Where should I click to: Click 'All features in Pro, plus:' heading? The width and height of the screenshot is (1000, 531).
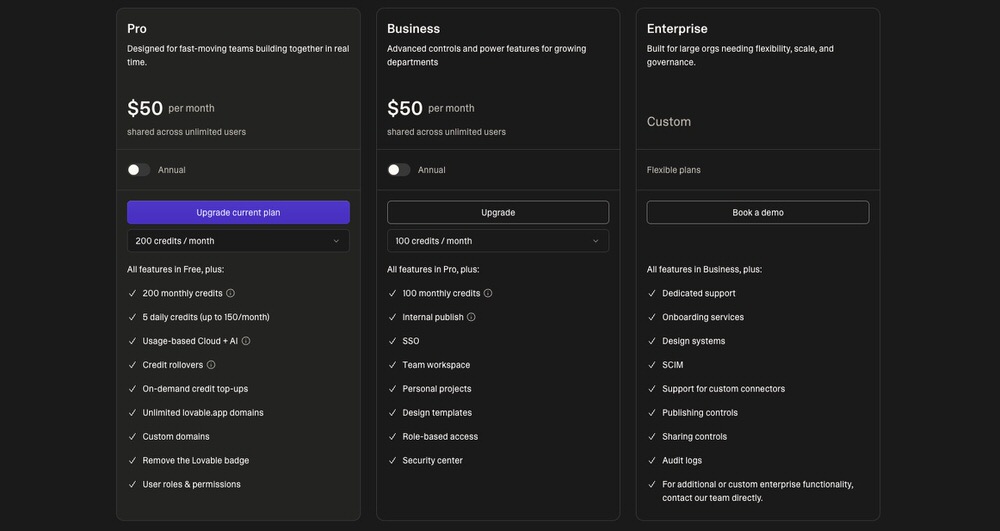pos(433,269)
